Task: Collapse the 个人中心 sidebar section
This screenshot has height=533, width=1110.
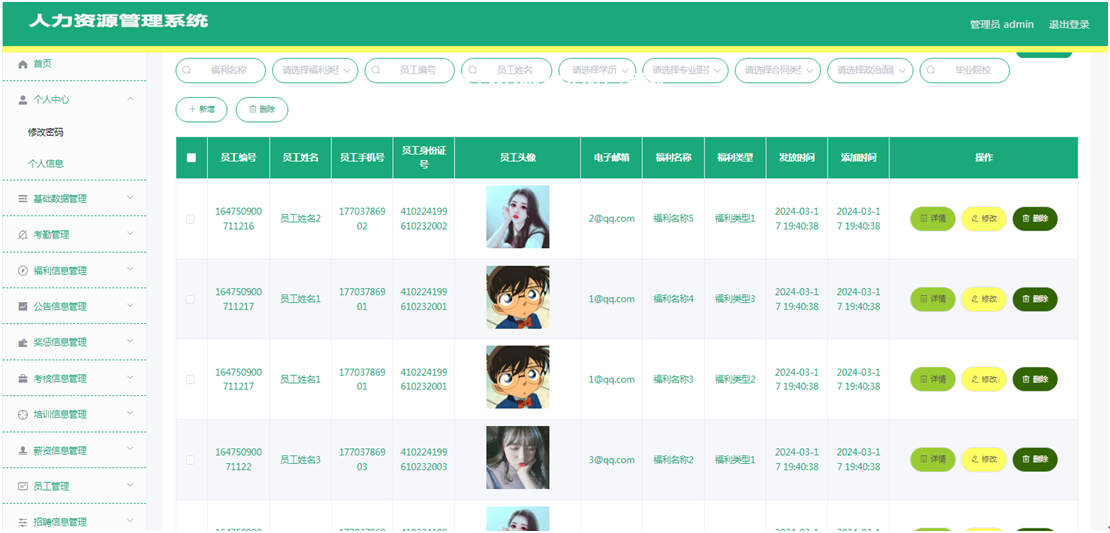Action: [130, 99]
